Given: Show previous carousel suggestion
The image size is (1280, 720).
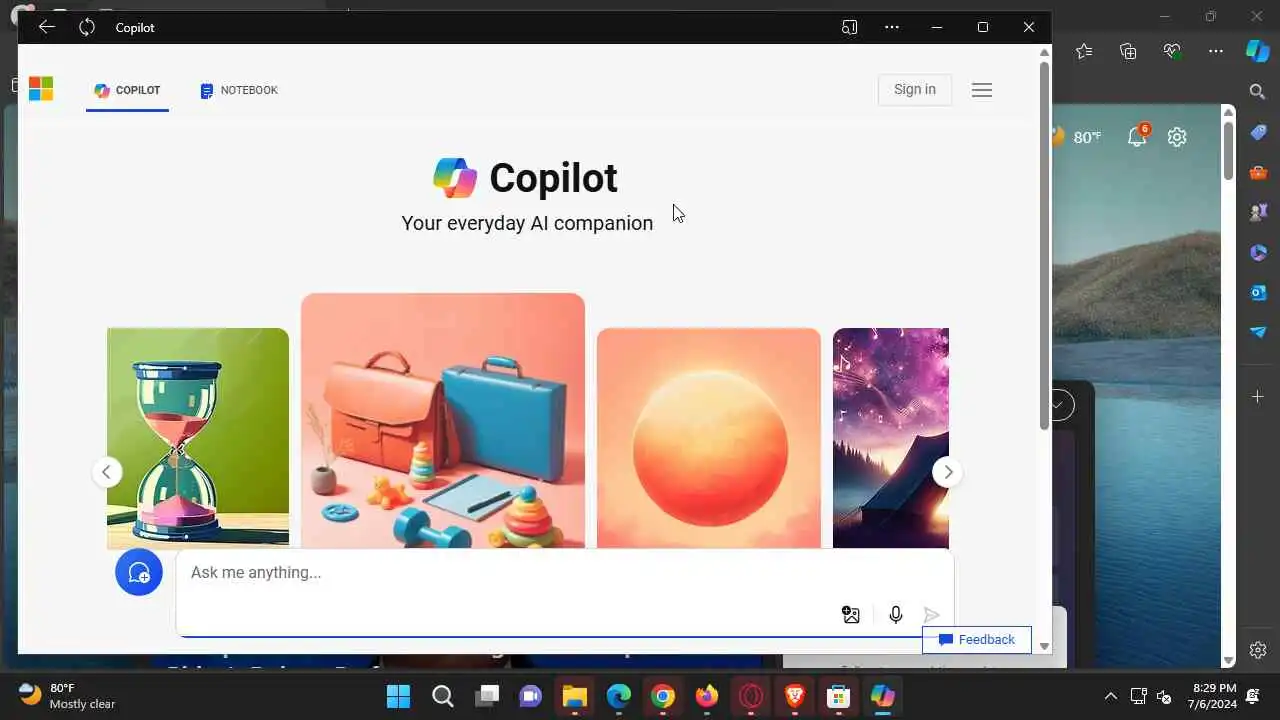Looking at the screenshot, I should click(x=107, y=472).
